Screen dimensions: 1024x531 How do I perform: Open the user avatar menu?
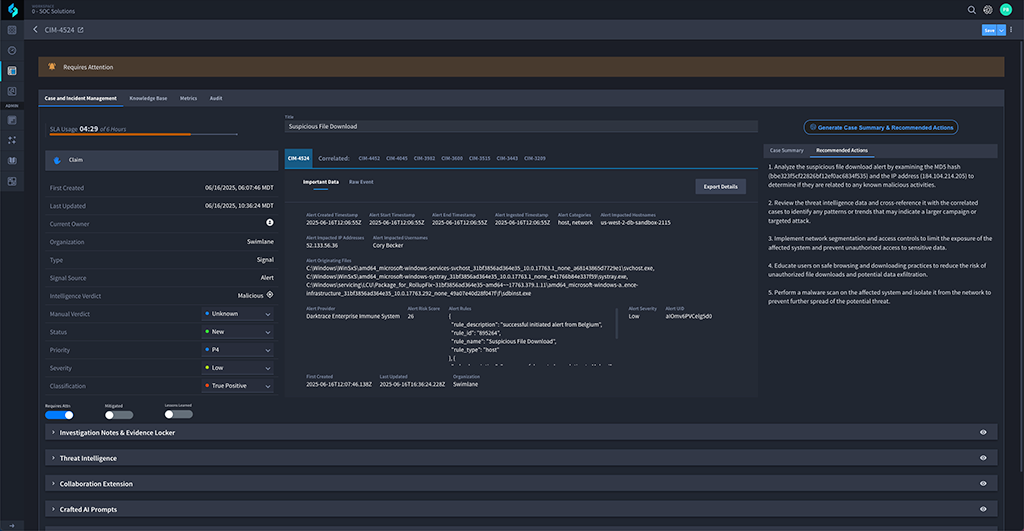pos(1006,10)
